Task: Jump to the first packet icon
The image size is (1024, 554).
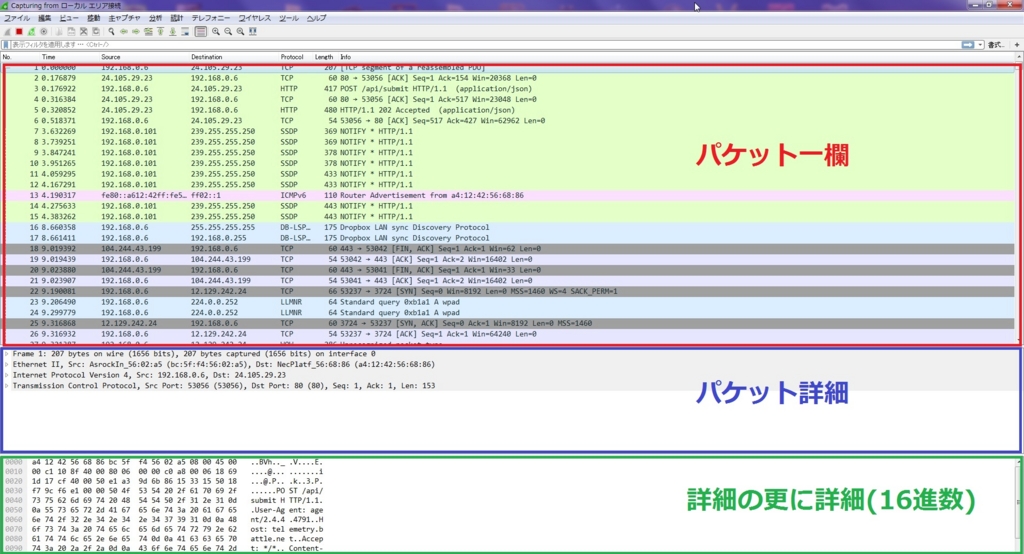Action: tap(160, 31)
